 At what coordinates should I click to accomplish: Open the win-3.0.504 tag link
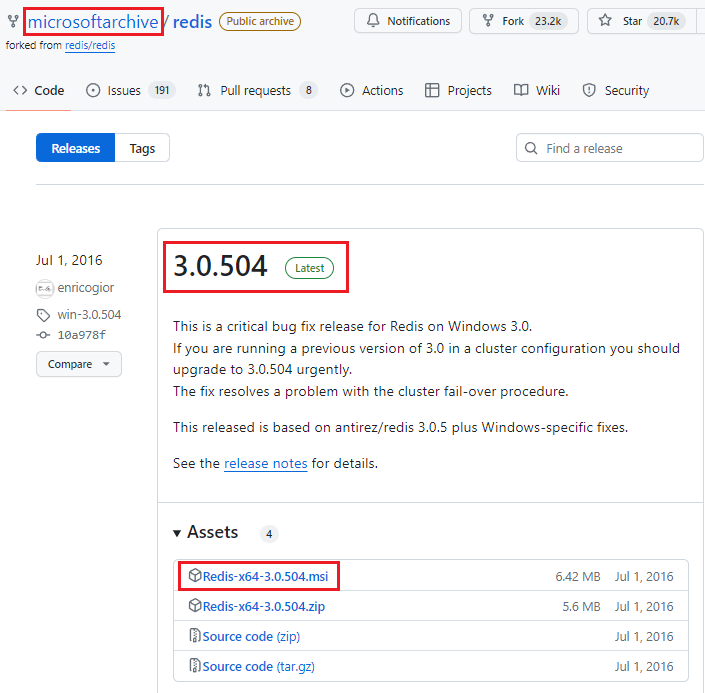pyautogui.click(x=89, y=314)
